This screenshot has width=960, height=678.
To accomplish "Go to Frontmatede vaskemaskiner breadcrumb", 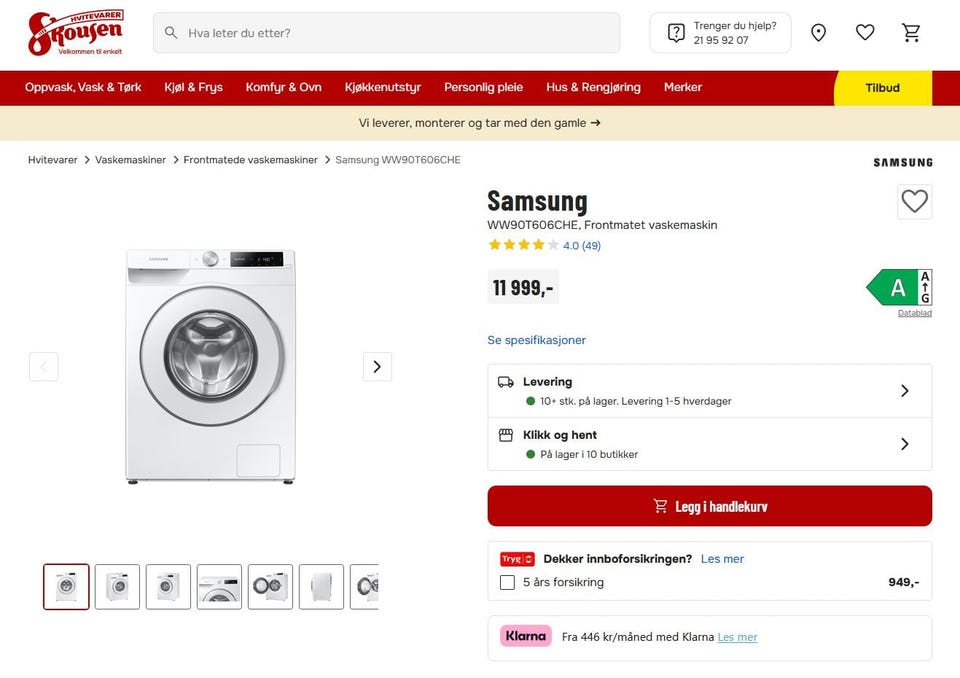I will 250,160.
